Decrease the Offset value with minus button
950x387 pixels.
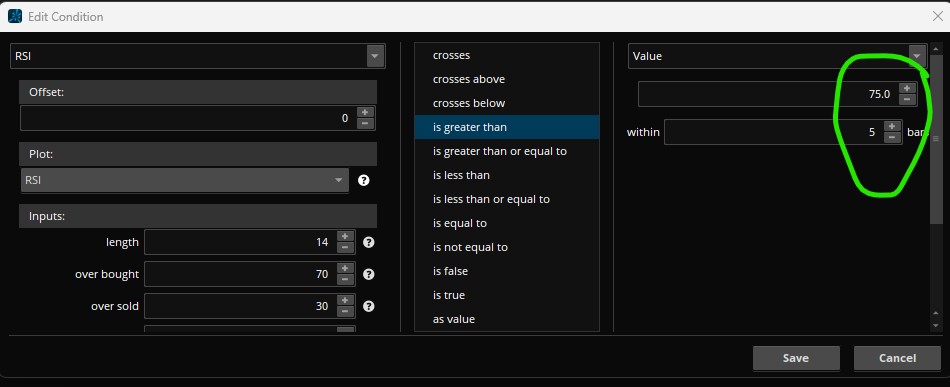[x=365, y=124]
